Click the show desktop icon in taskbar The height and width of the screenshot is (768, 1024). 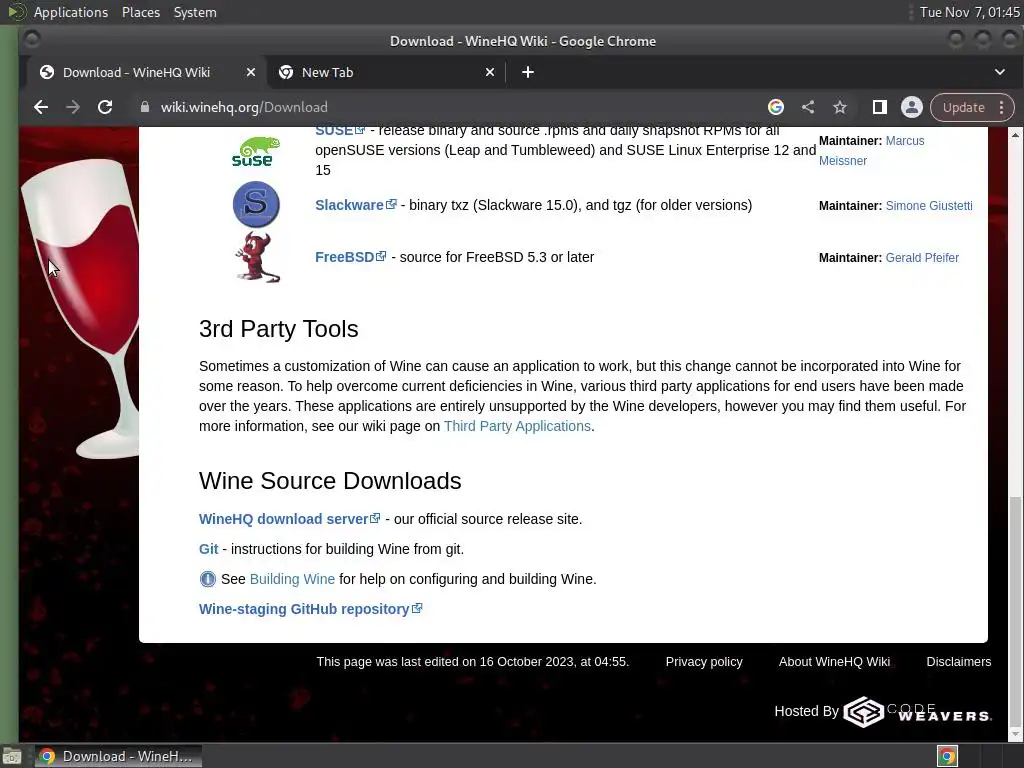click(x=12, y=756)
